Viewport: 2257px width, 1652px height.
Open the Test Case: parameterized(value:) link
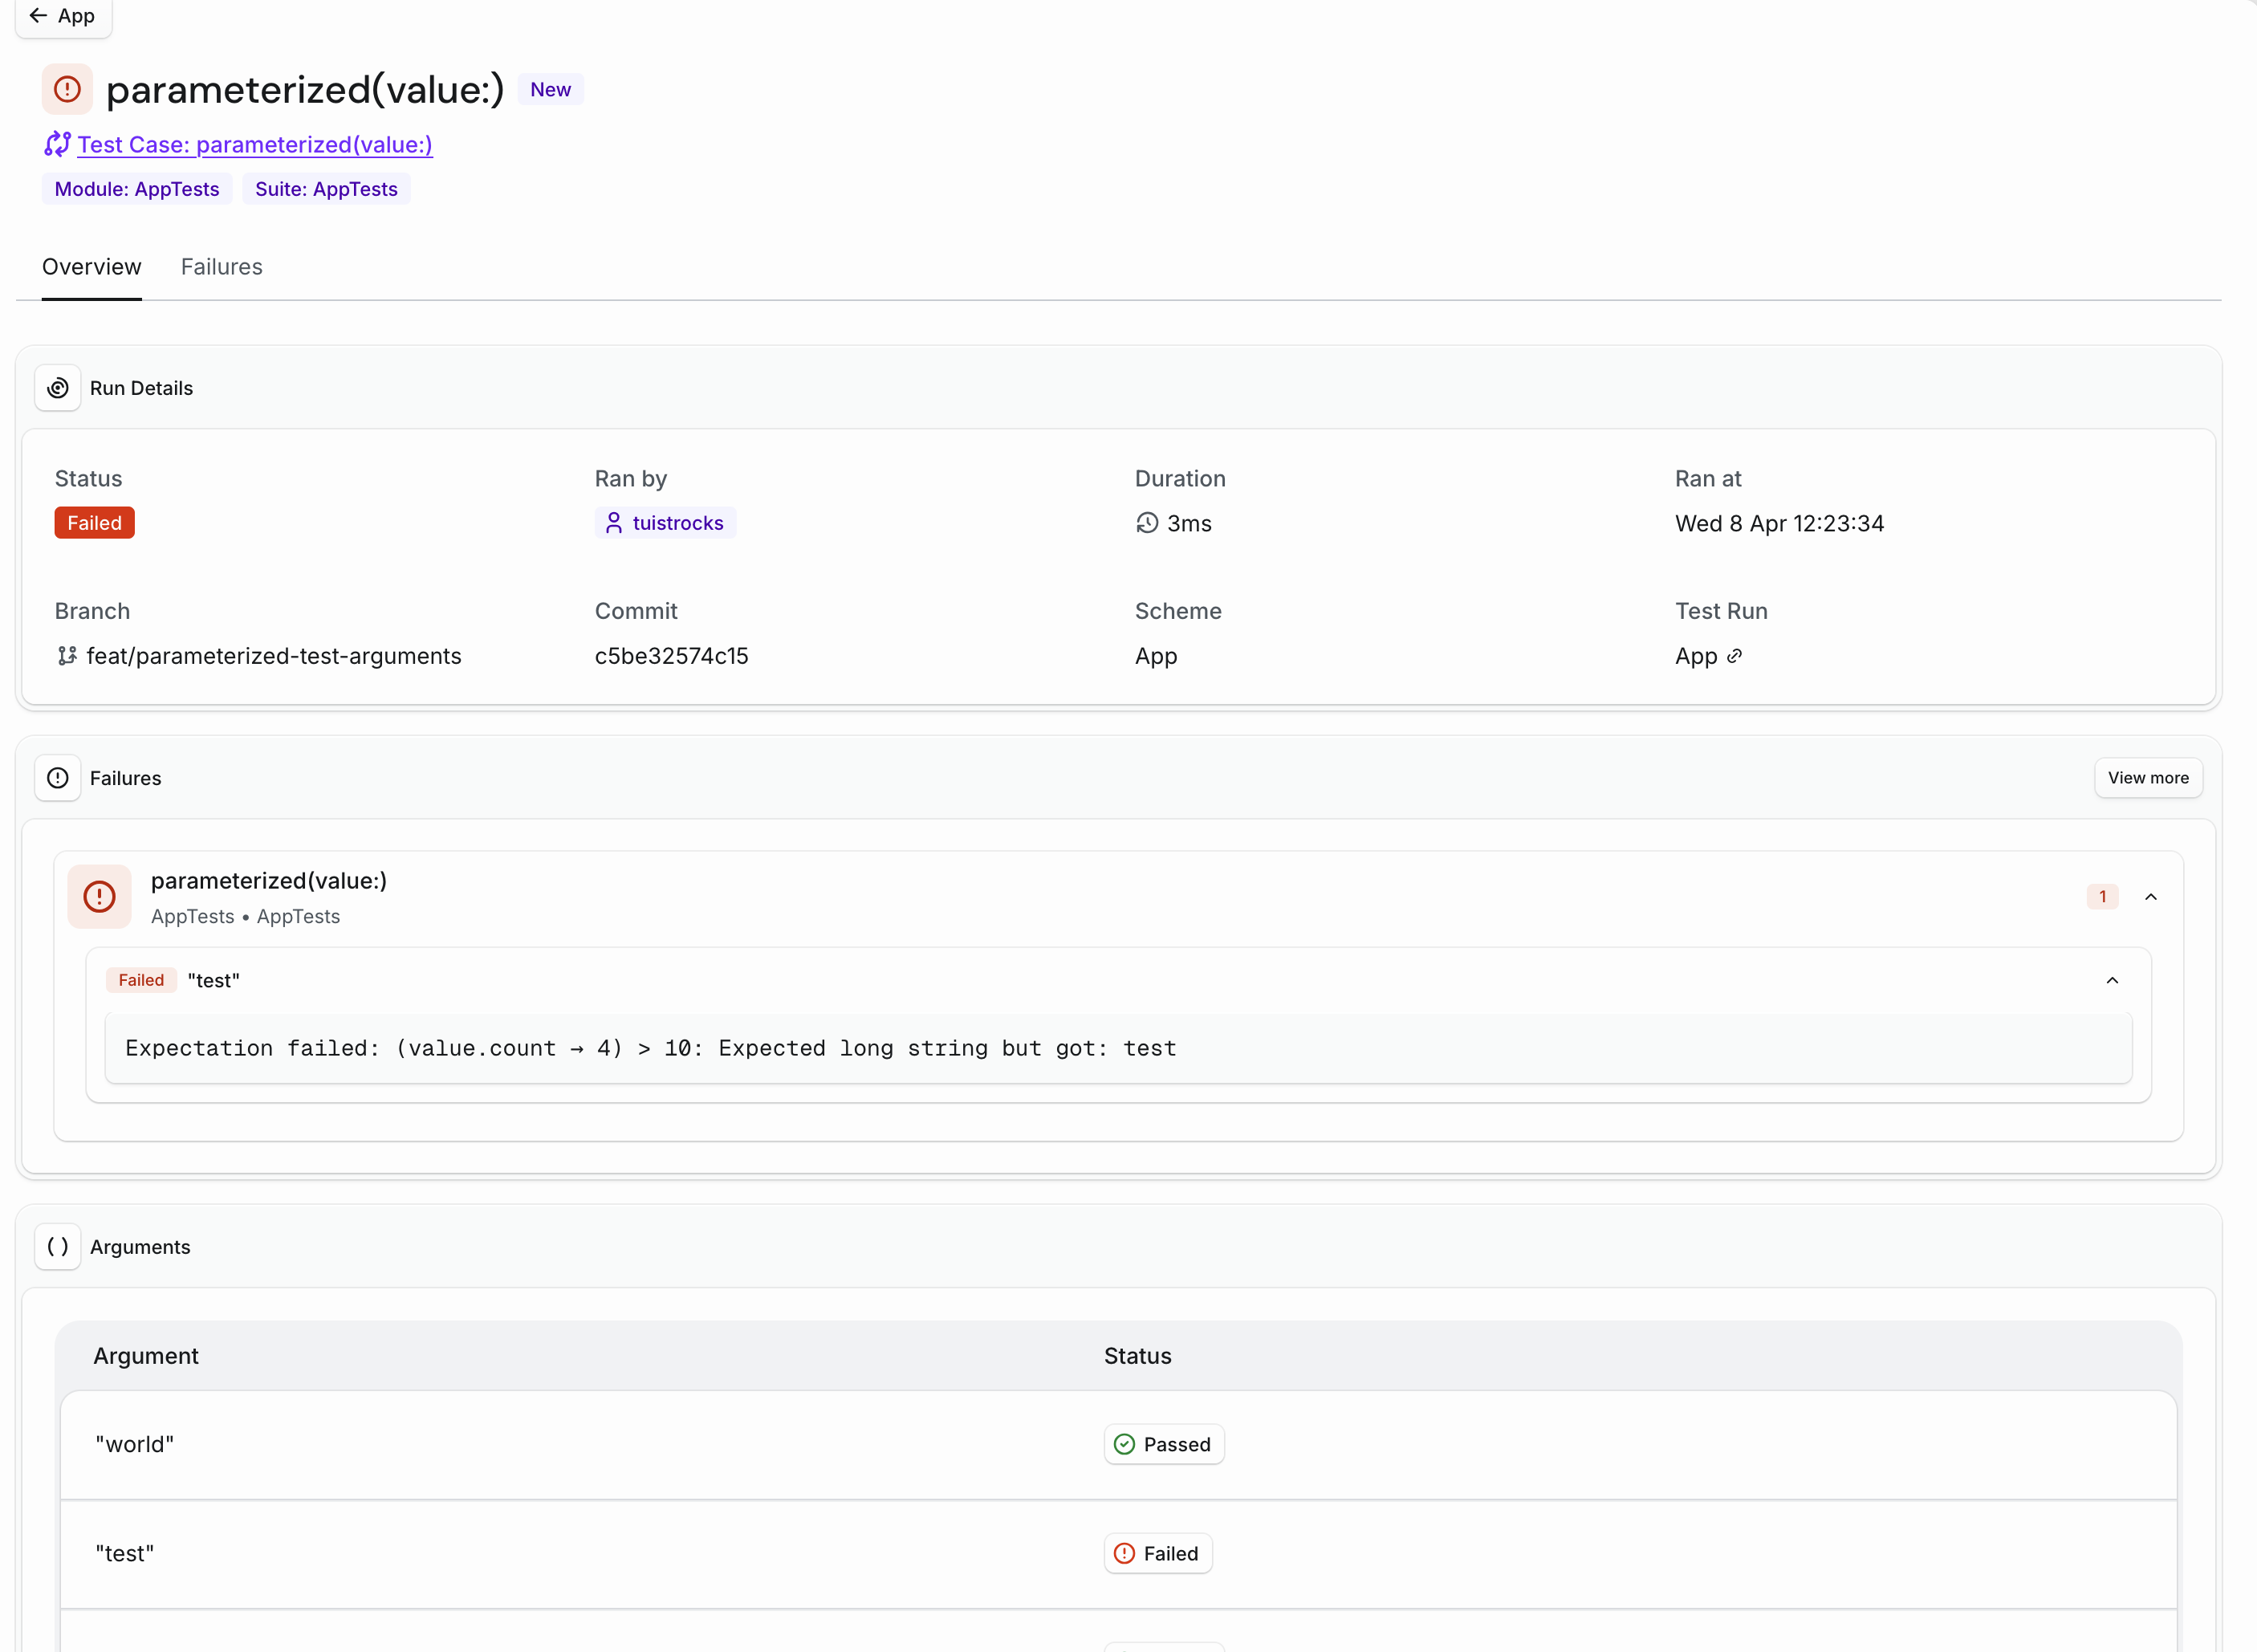click(x=255, y=144)
